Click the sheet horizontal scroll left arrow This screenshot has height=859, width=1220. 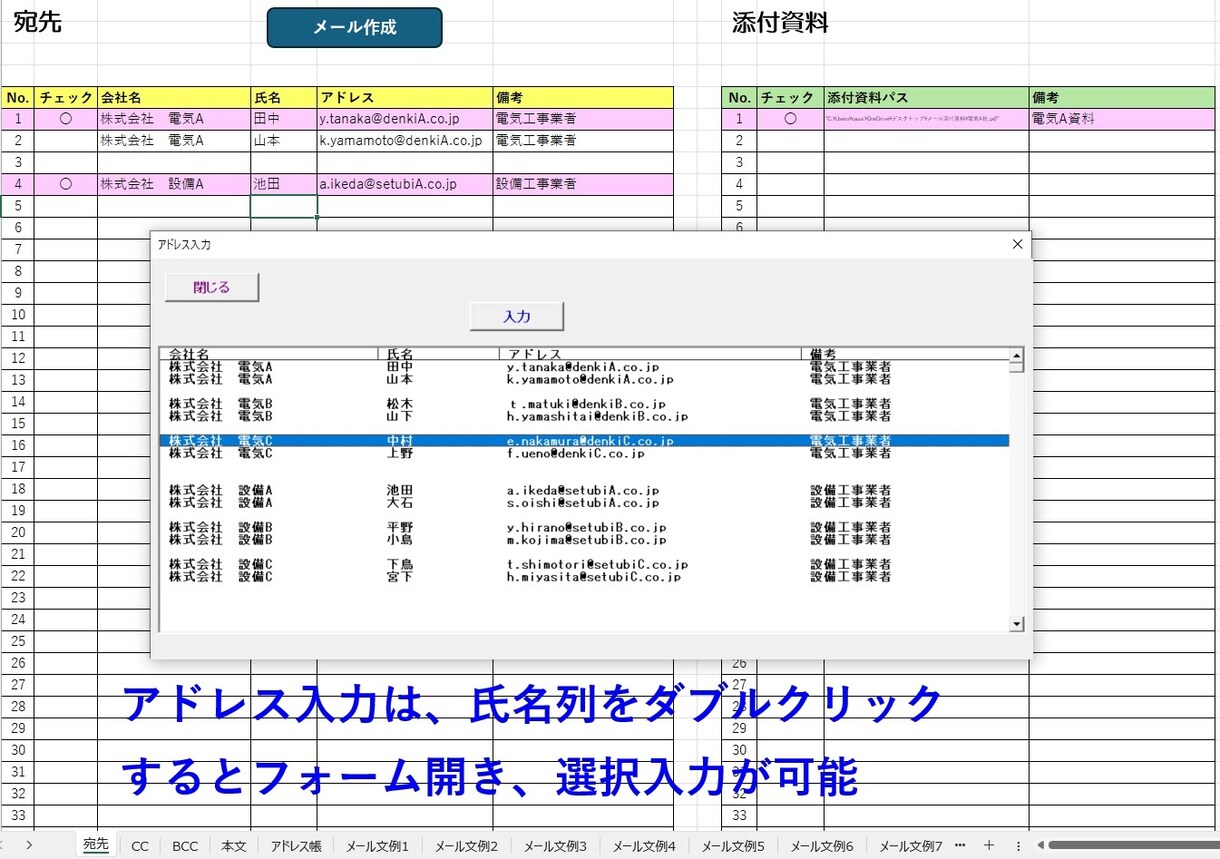coord(1041,845)
